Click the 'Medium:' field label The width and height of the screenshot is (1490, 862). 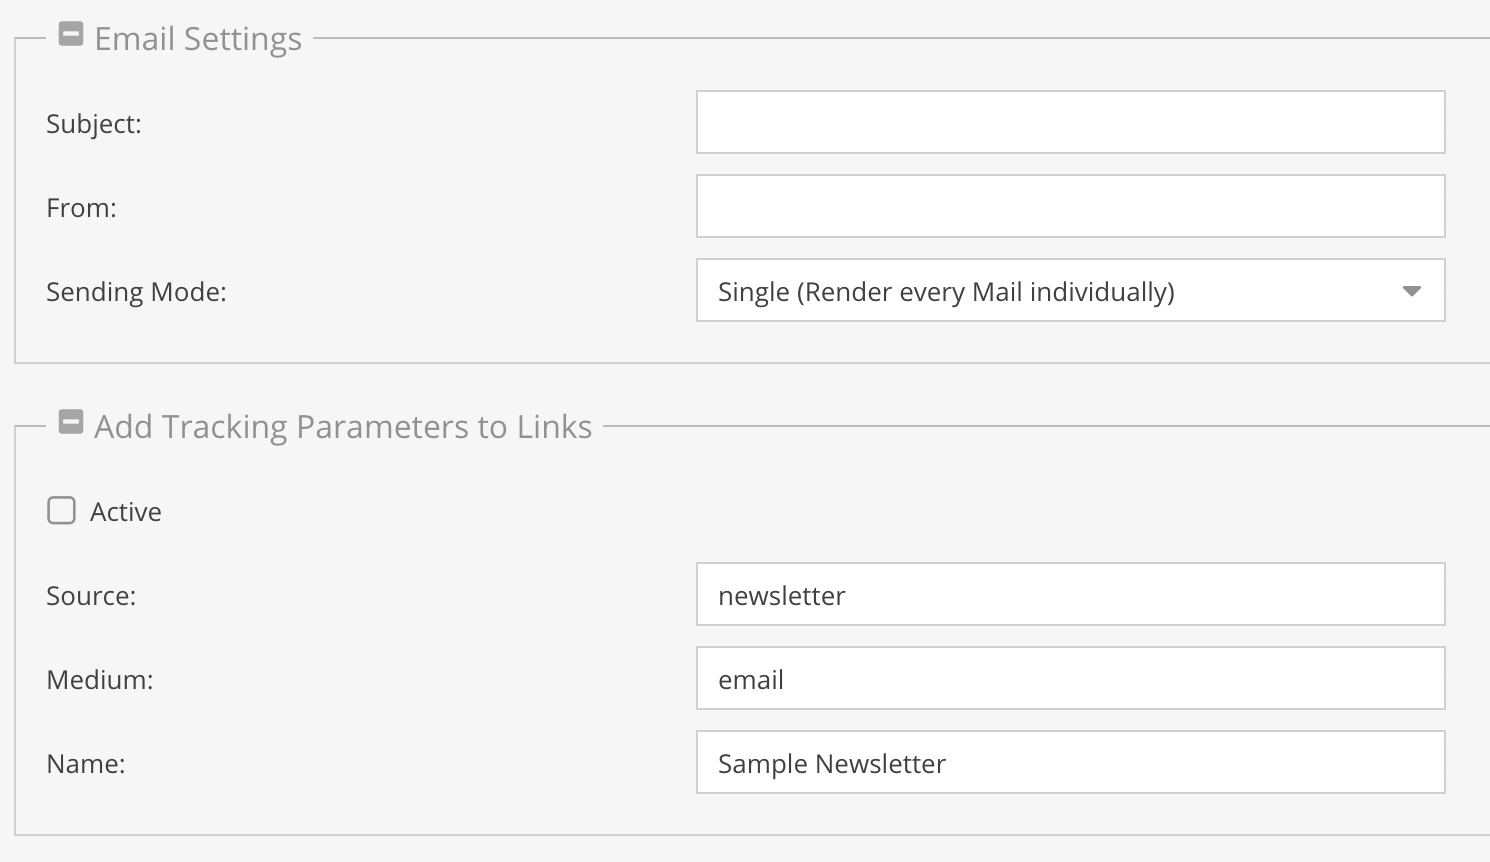[x=100, y=680]
